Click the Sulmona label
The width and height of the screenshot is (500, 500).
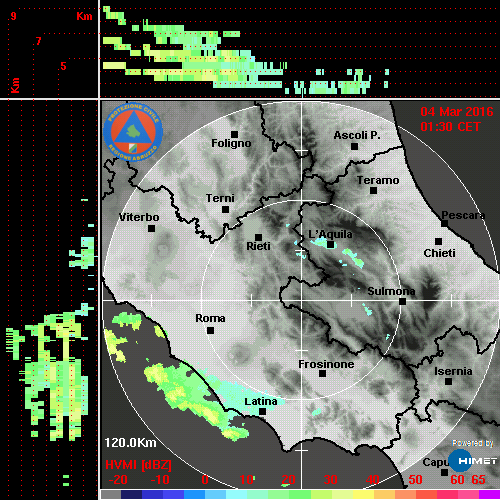click(x=391, y=291)
